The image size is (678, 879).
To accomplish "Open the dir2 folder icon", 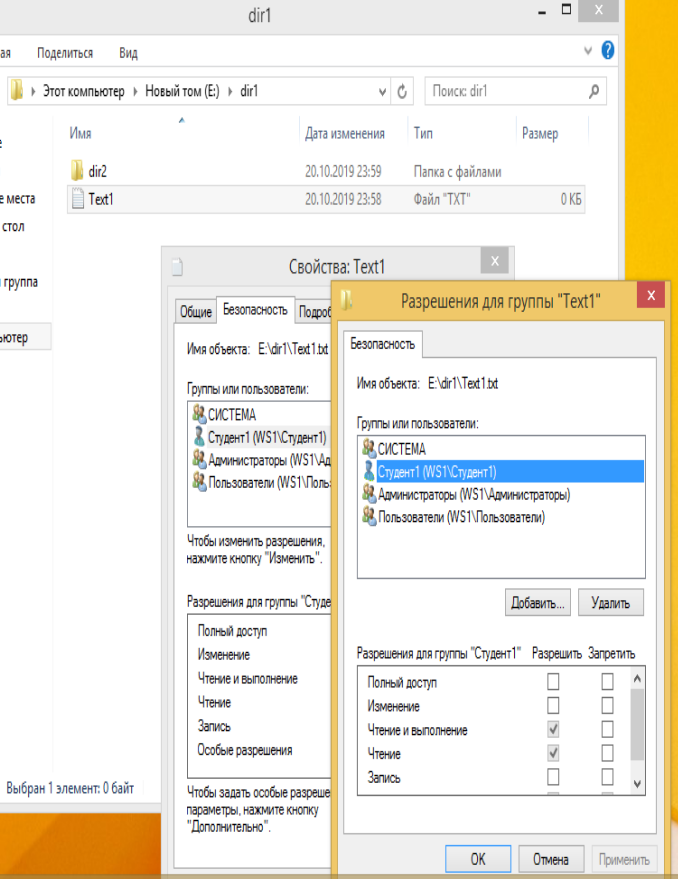I will click(78, 171).
